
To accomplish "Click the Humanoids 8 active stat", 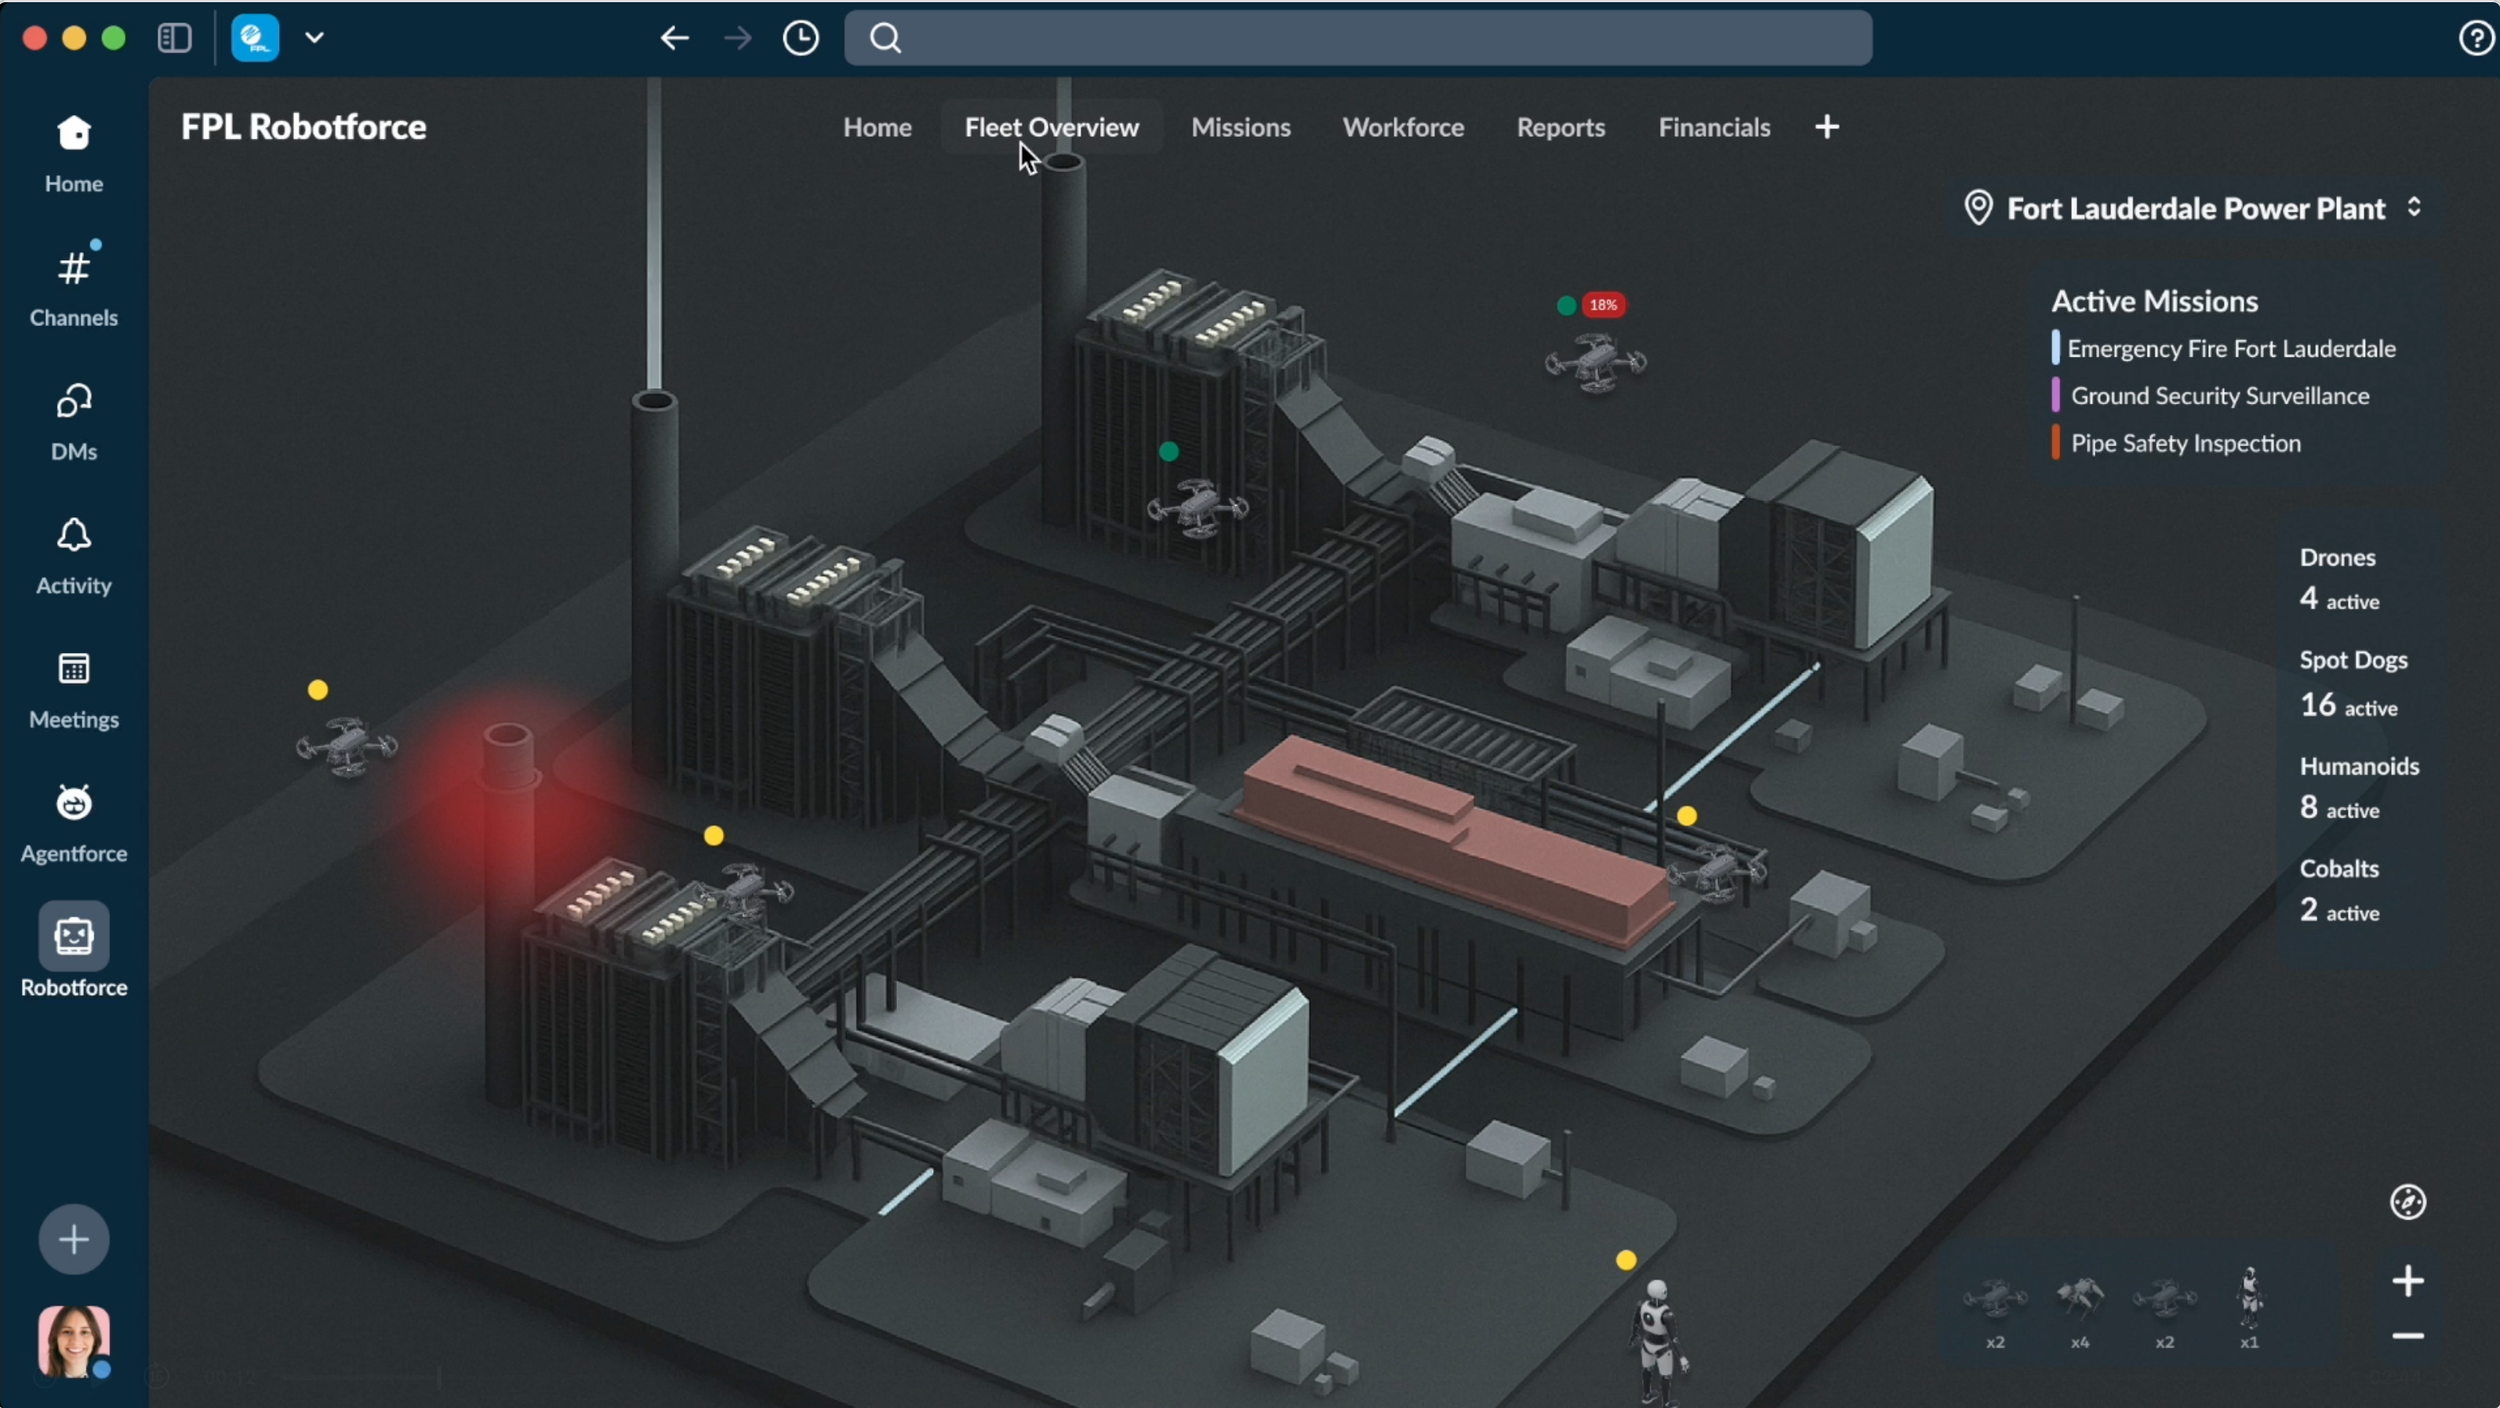I will [x=2359, y=788].
